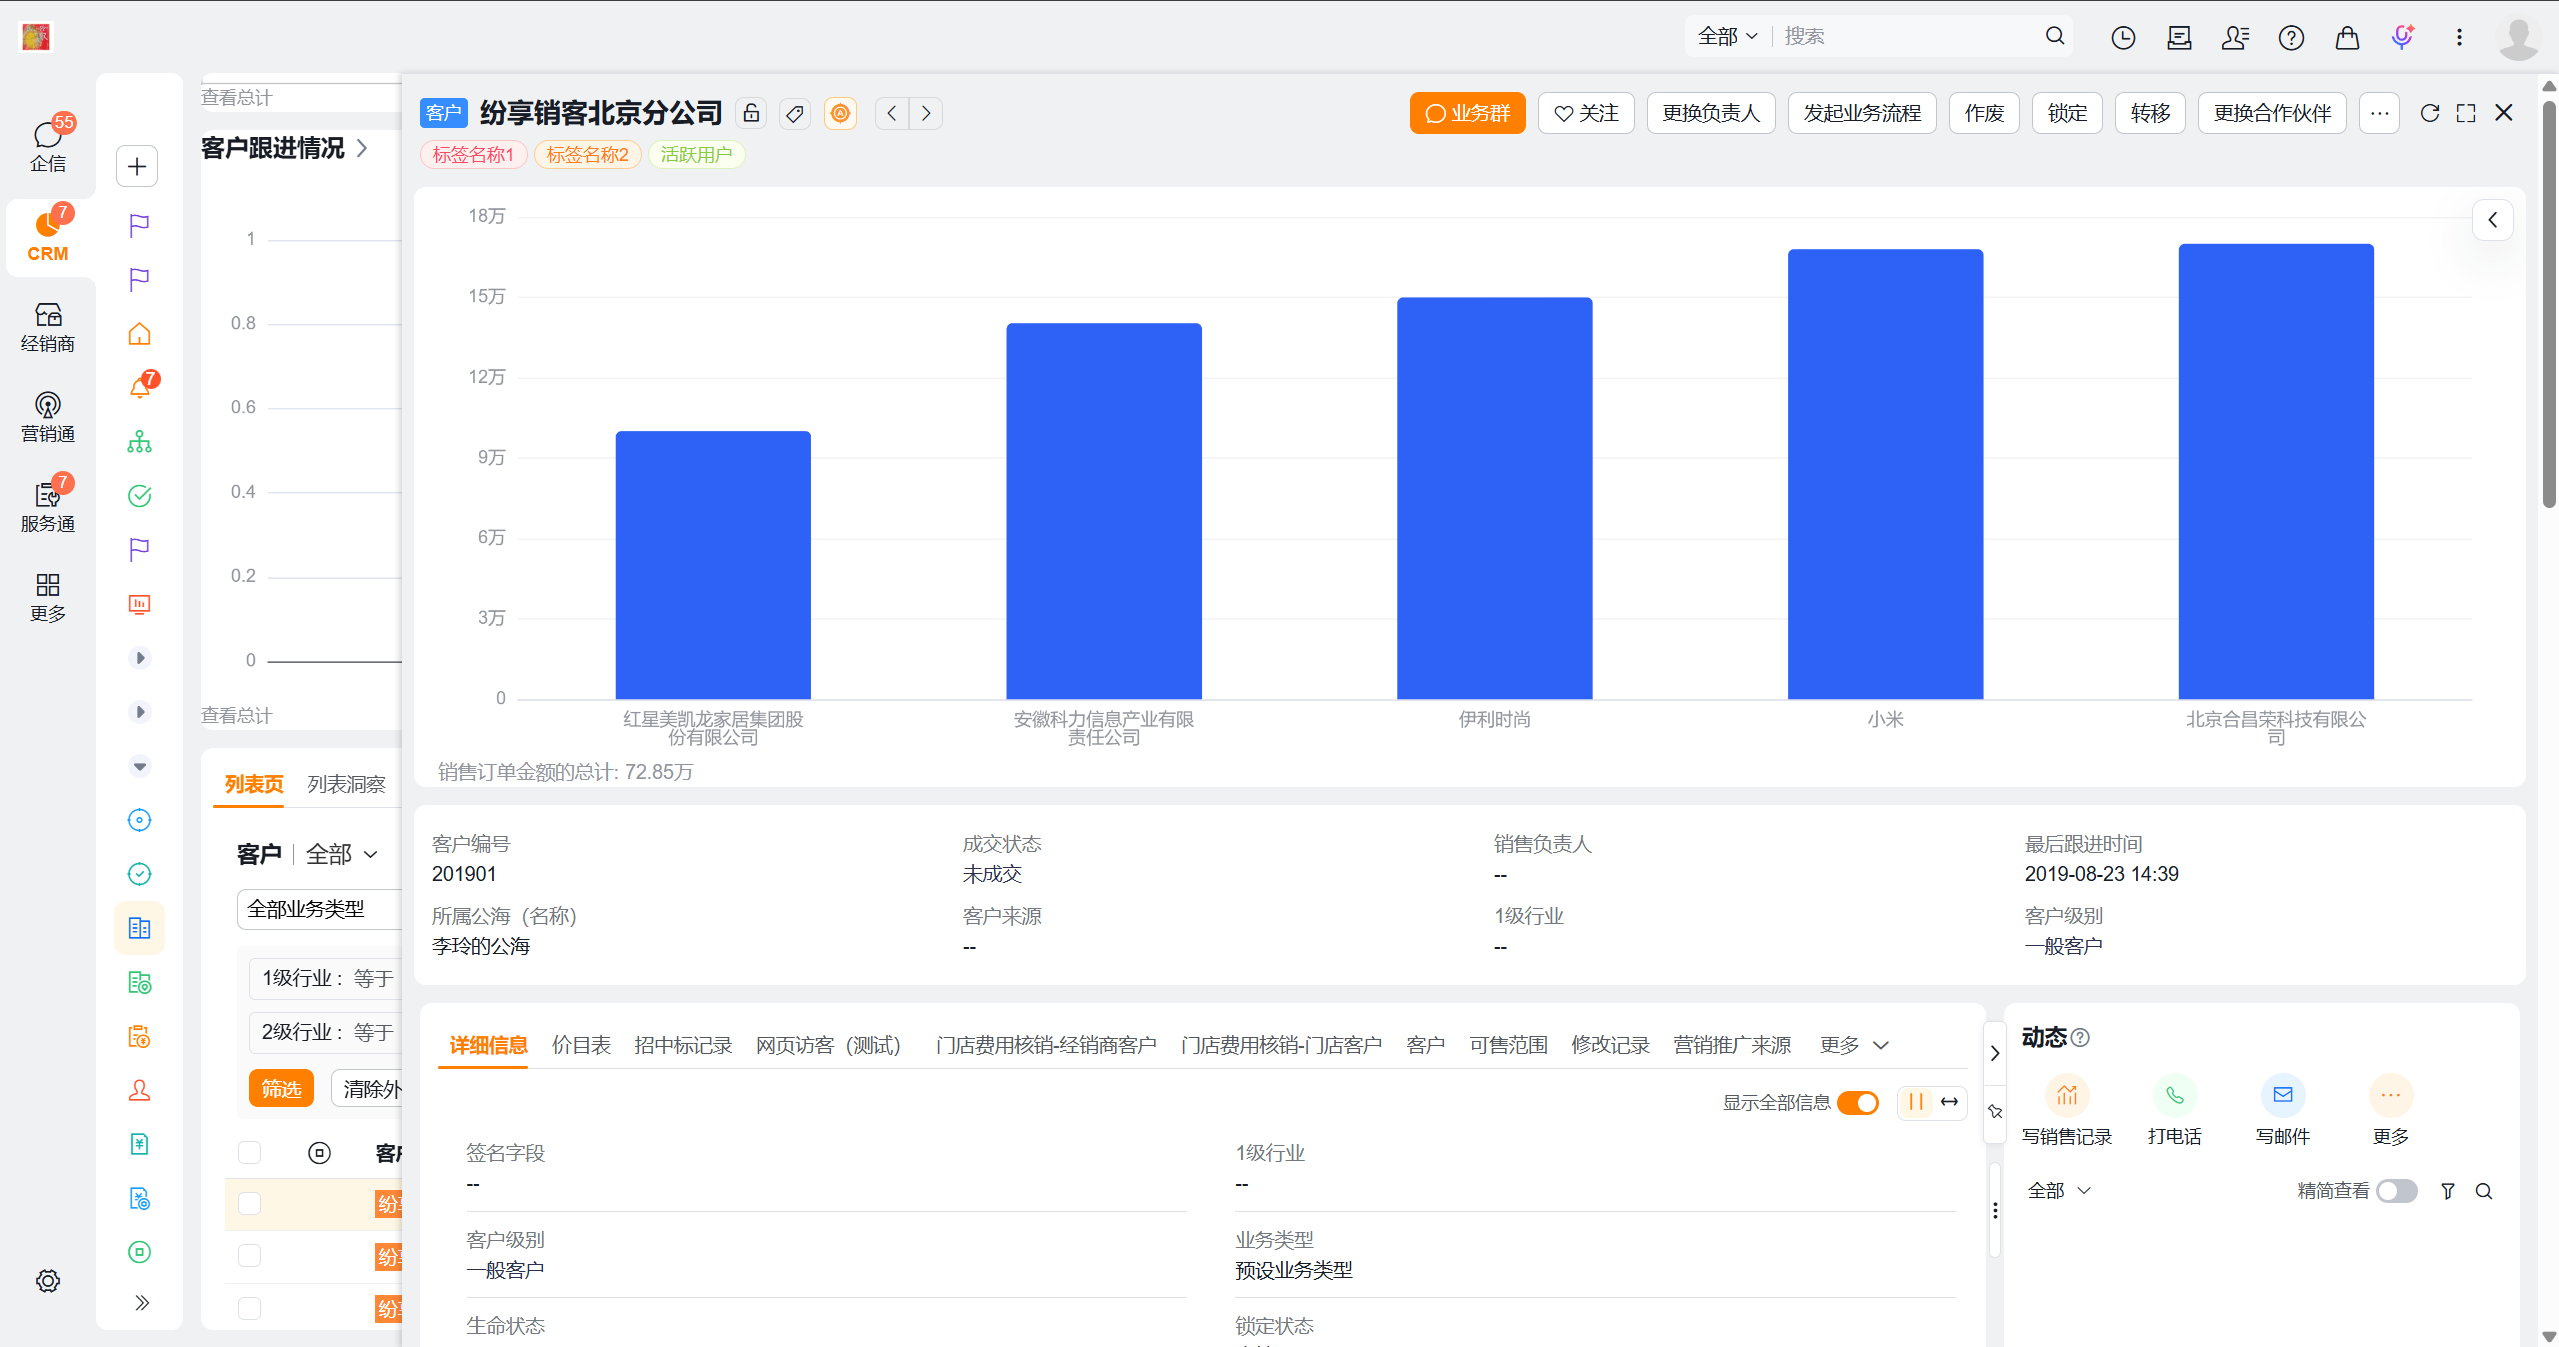The height and width of the screenshot is (1347, 2559).
Task: Open the help question mark icon
Action: click(2291, 37)
